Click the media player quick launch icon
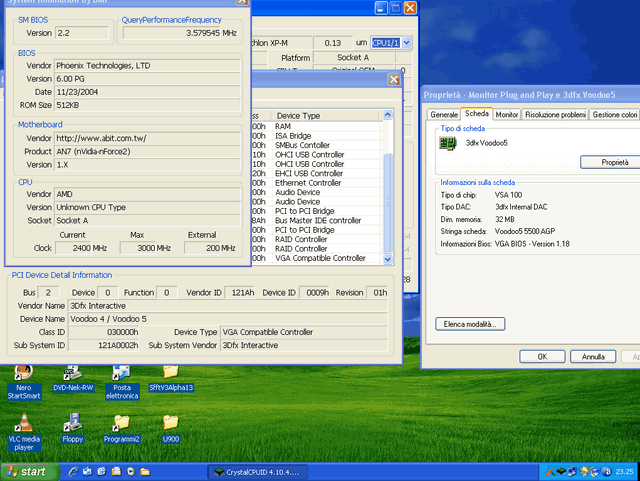This screenshot has height=481, width=640. click(131, 472)
